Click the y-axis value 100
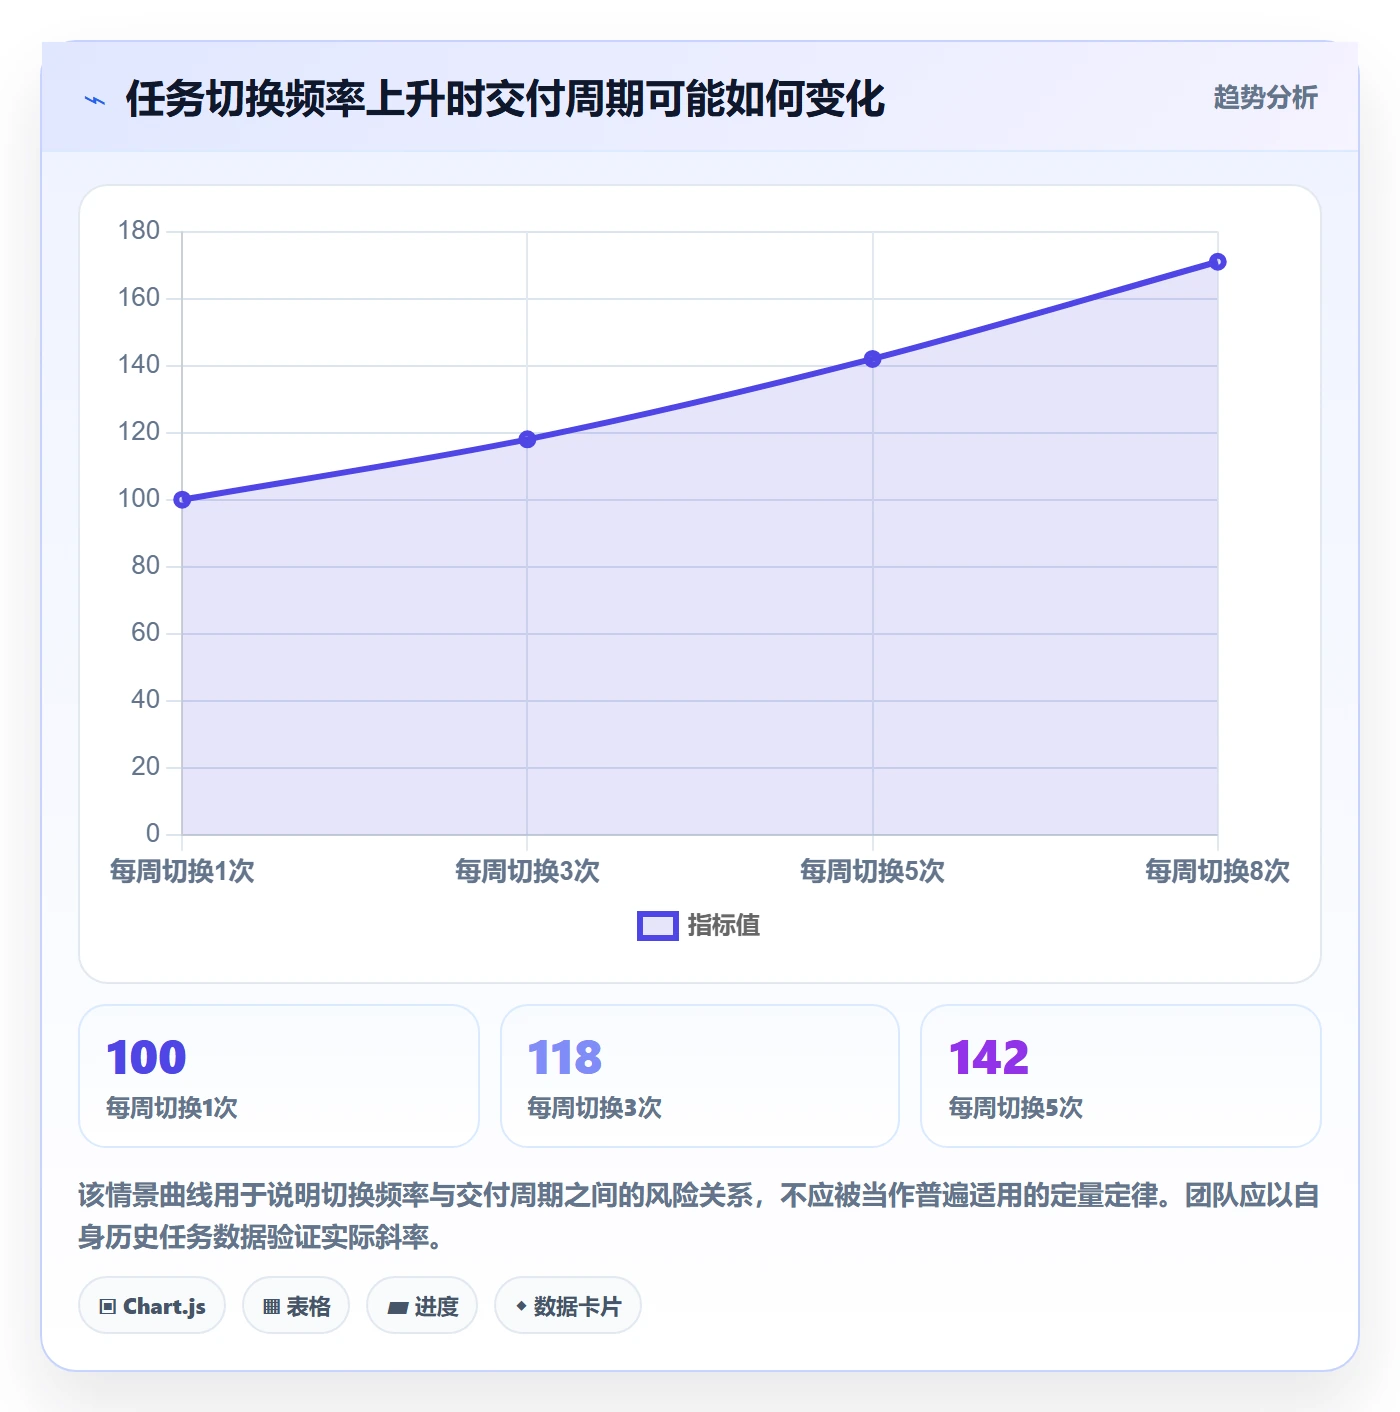1400x1412 pixels. point(139,499)
